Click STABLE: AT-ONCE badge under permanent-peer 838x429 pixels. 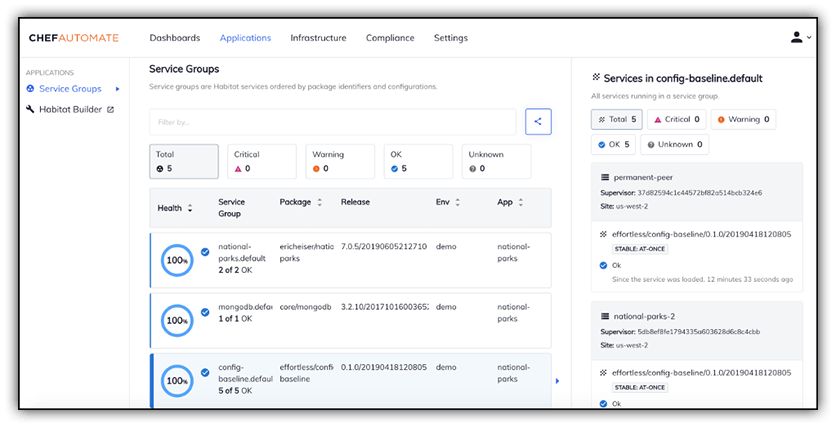pyautogui.click(x=640, y=249)
